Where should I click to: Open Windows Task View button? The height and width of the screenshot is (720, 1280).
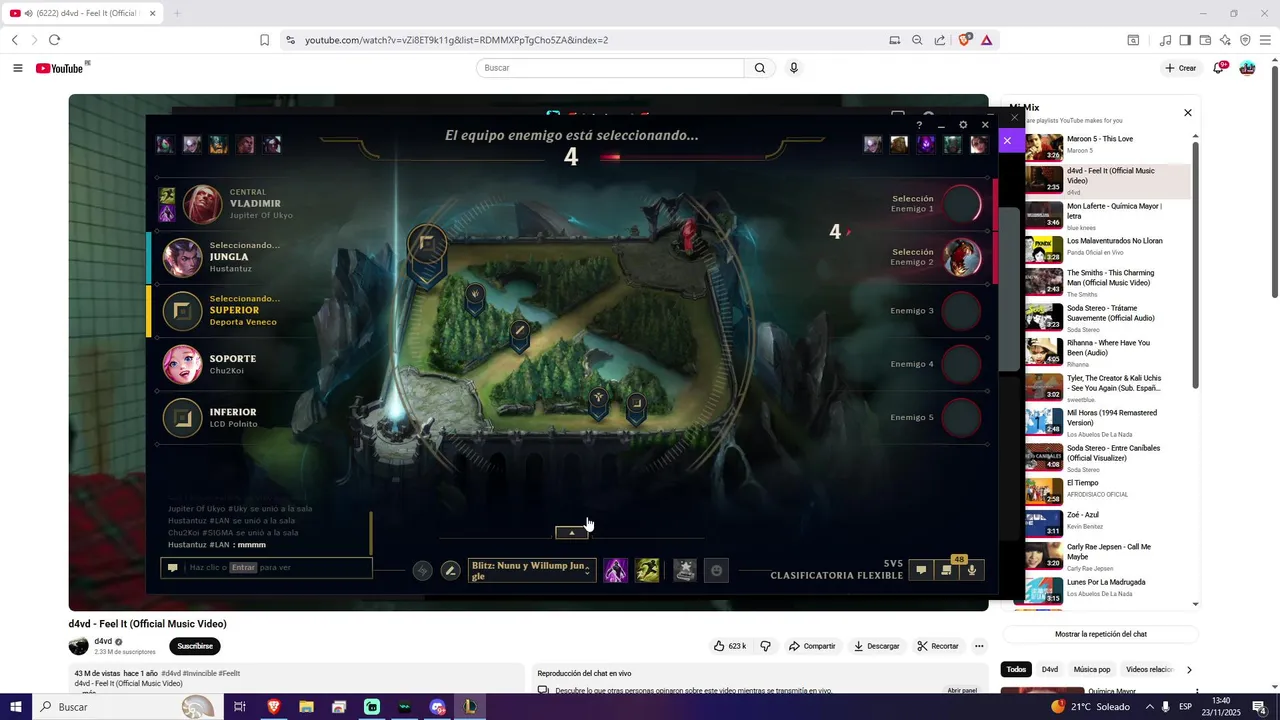pos(240,707)
